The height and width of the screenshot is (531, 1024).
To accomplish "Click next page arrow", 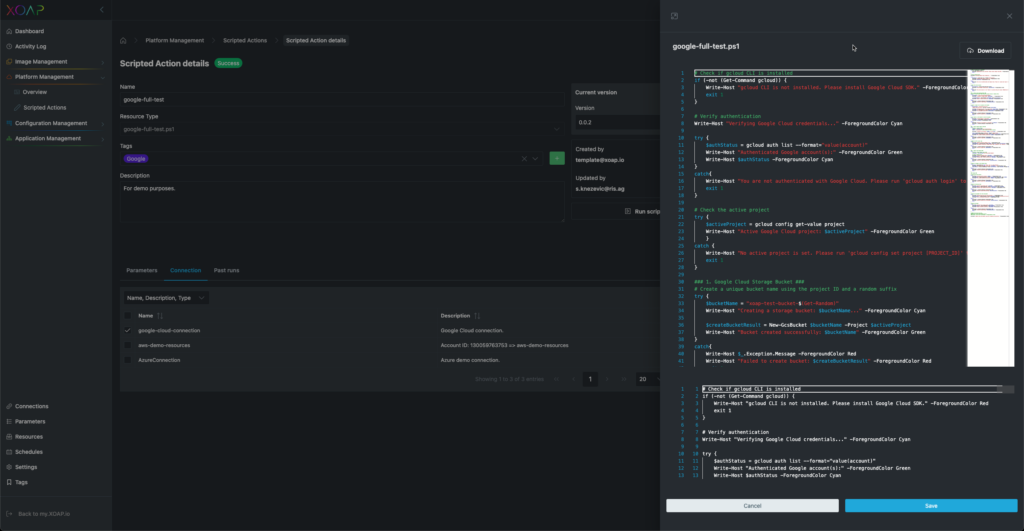I will coord(607,379).
